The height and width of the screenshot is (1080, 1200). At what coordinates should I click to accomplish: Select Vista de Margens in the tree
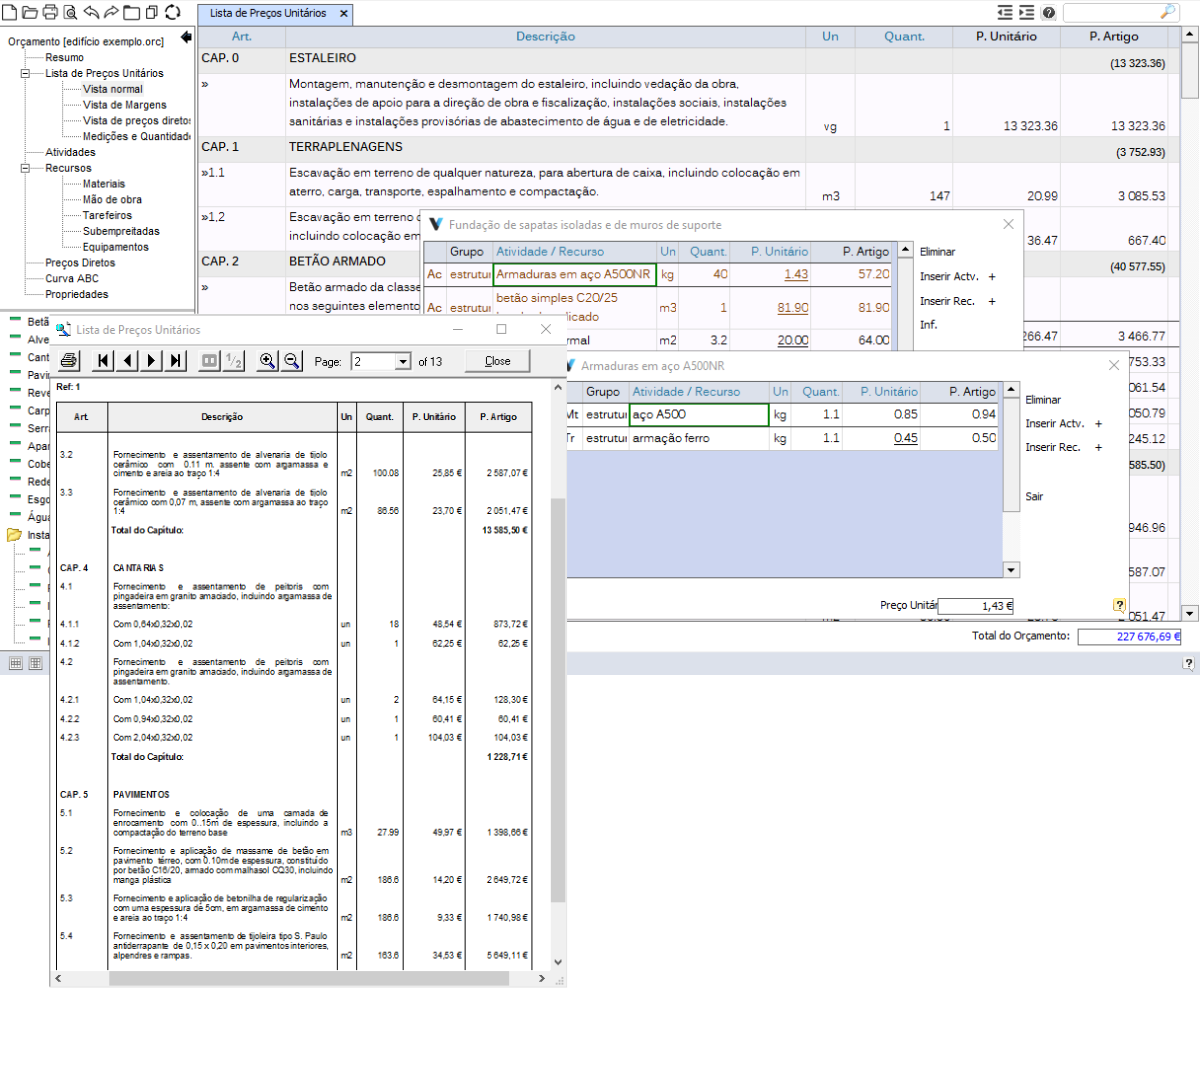[x=125, y=105]
